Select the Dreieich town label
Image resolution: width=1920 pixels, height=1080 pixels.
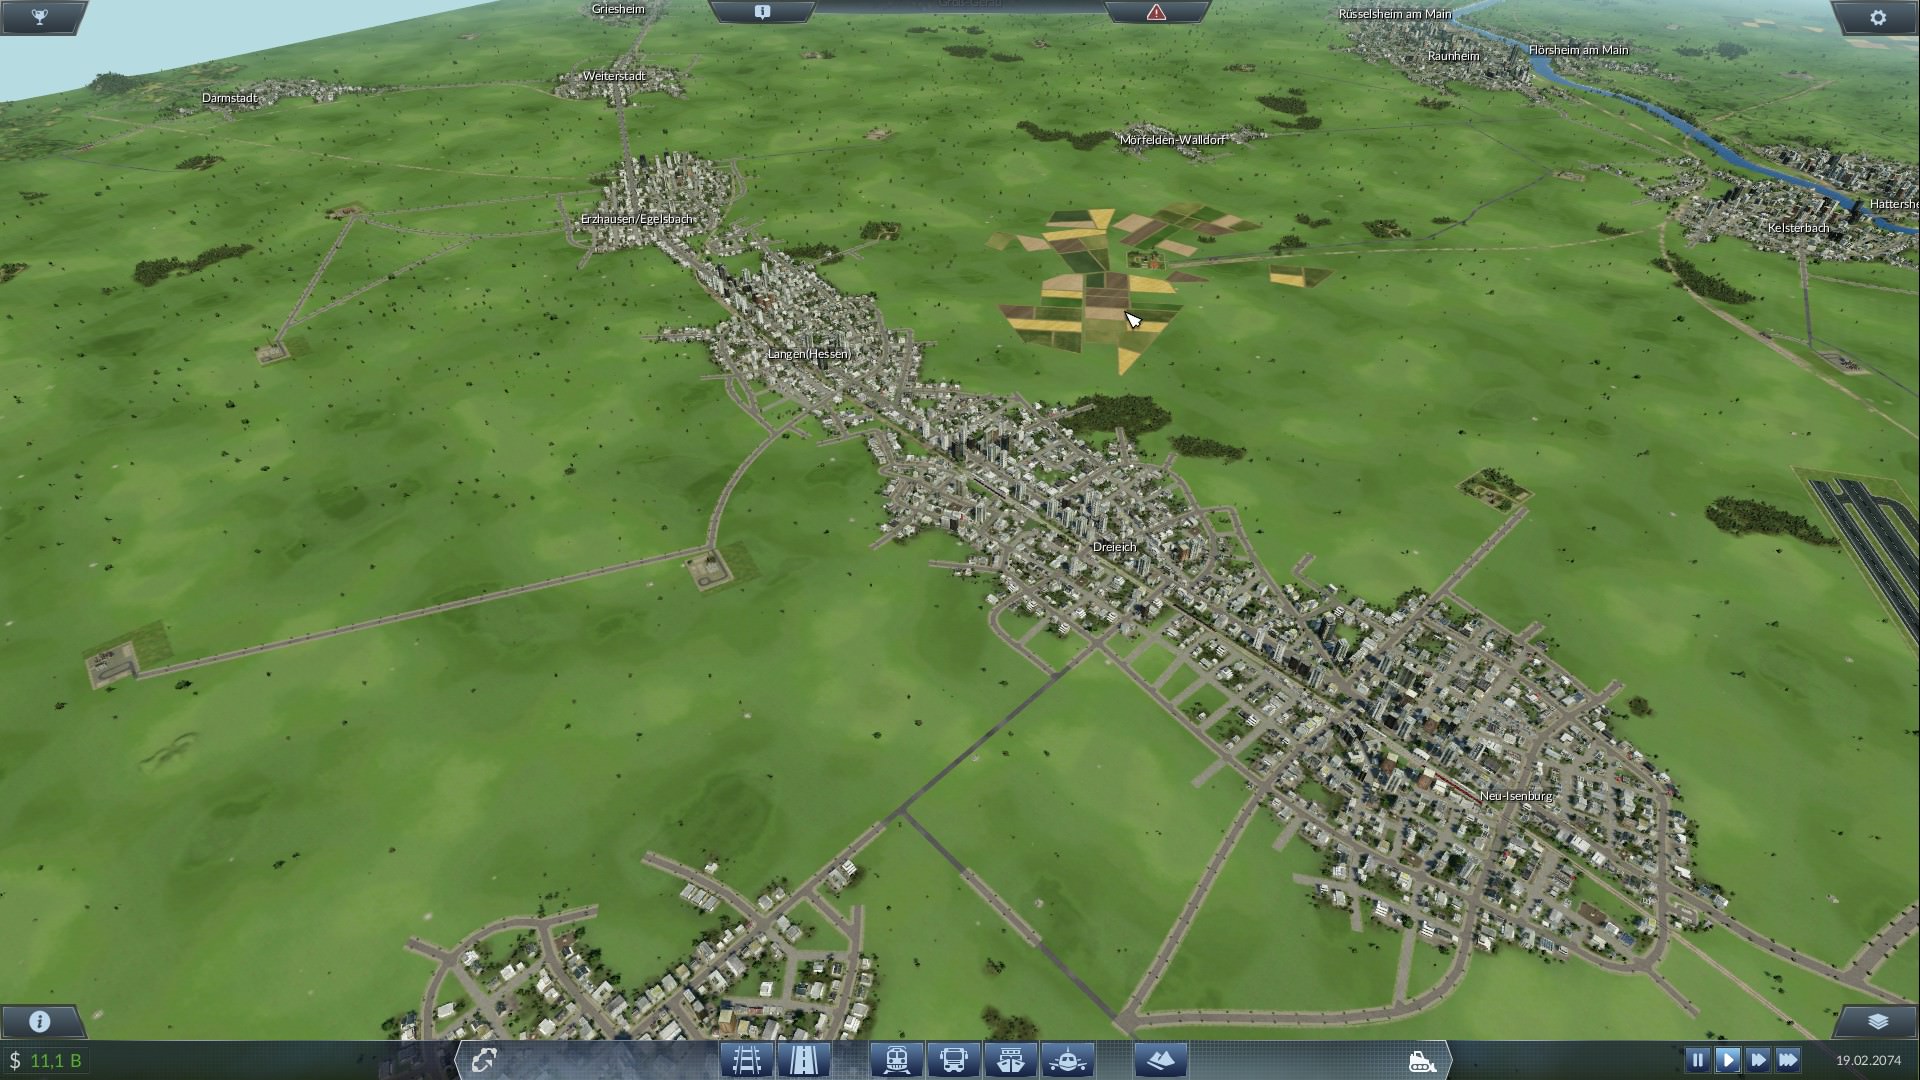(1114, 547)
